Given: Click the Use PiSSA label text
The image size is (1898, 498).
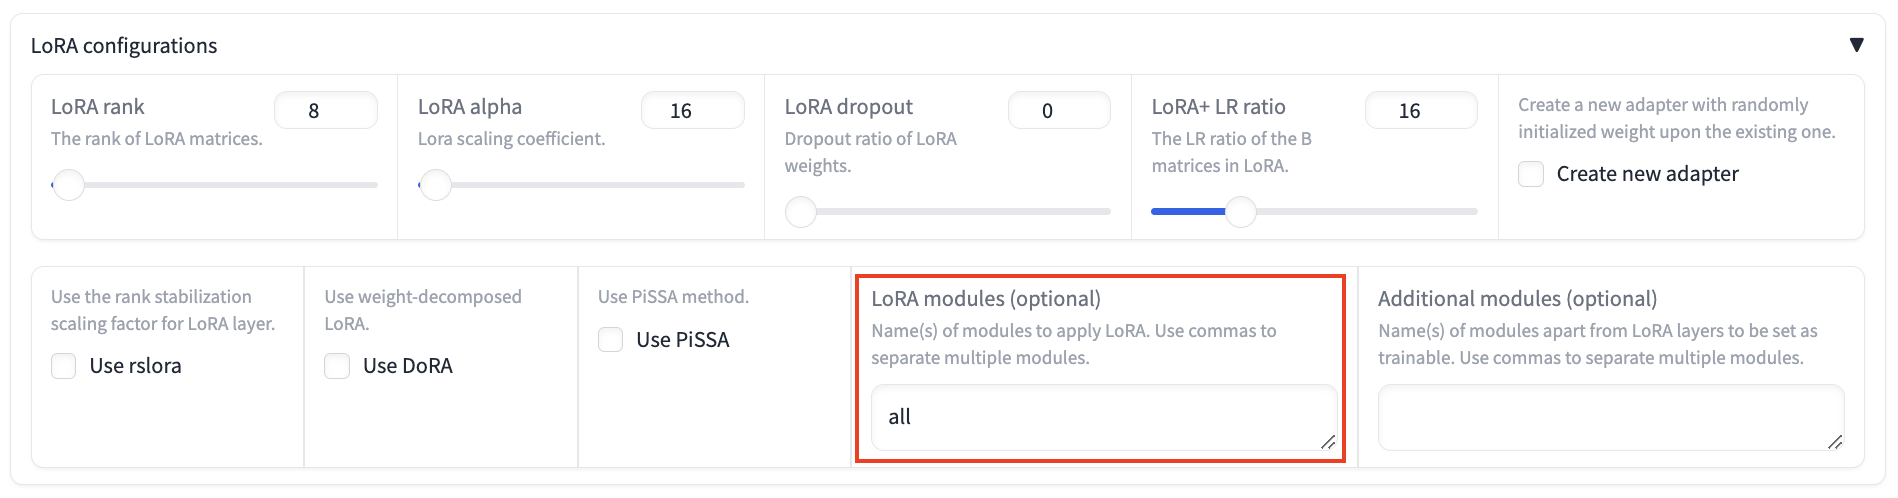Looking at the screenshot, I should [683, 340].
